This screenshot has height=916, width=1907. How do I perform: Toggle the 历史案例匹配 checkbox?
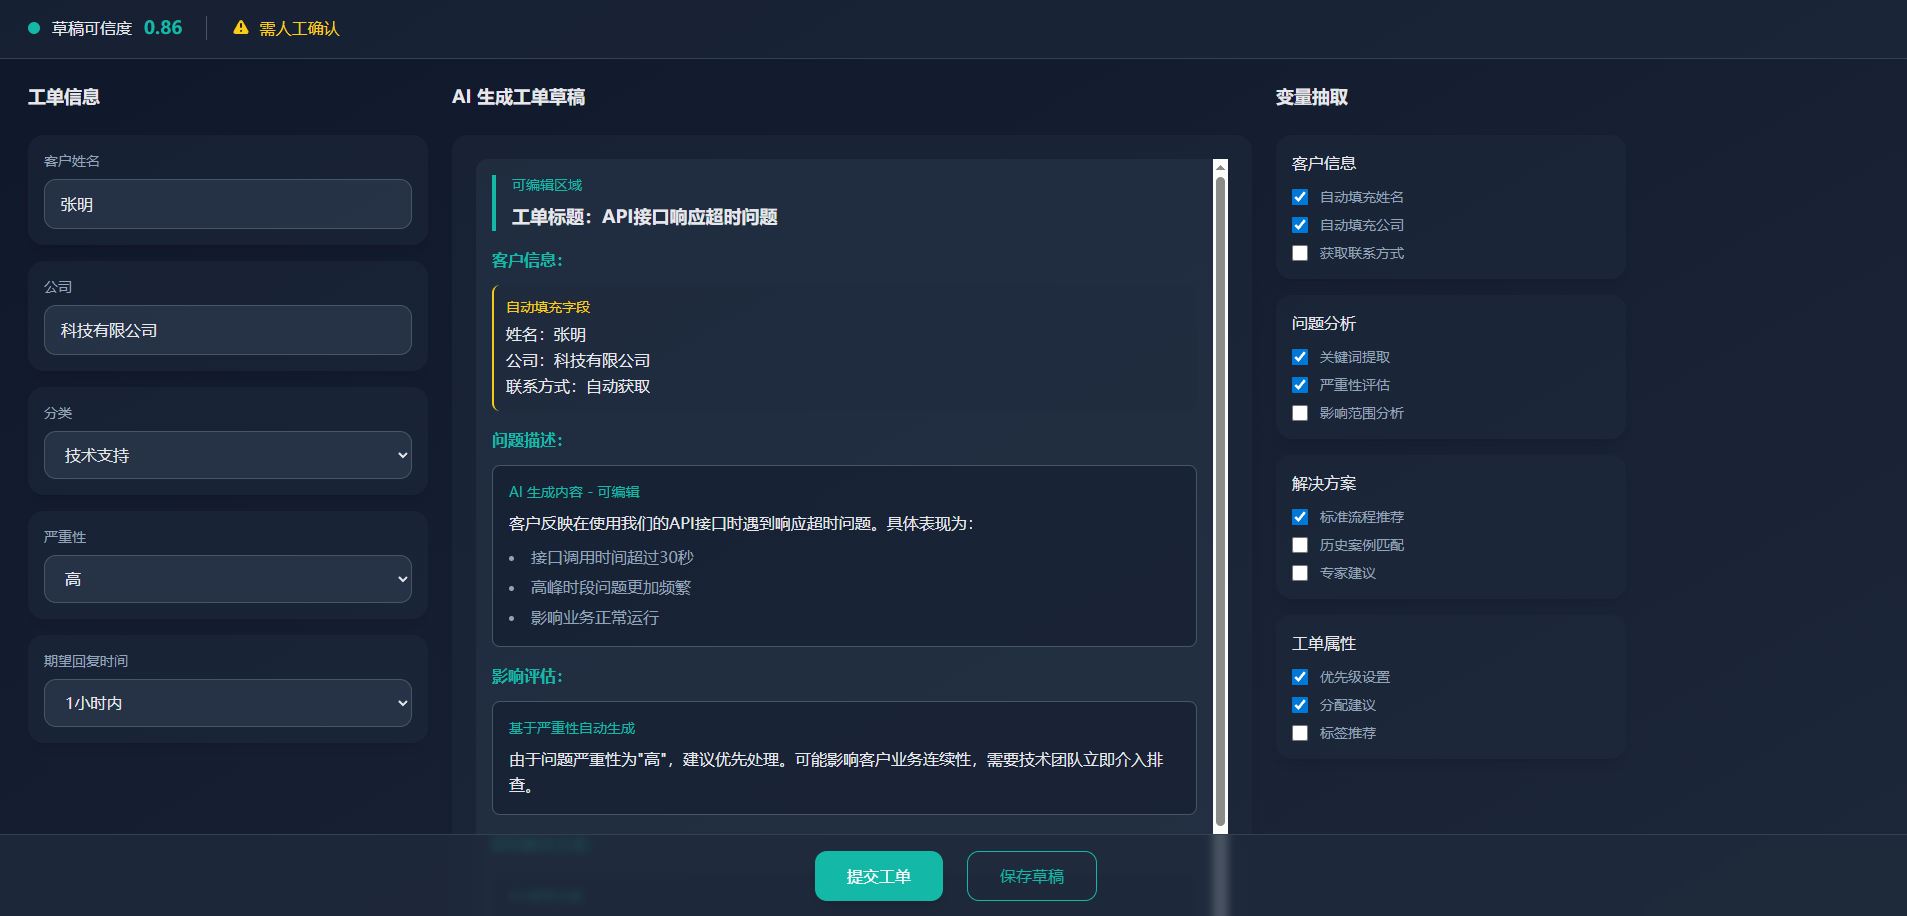click(1300, 545)
